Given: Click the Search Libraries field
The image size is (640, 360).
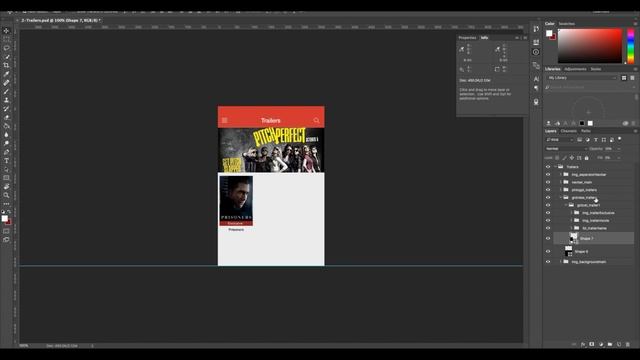Looking at the screenshot, I should (x=589, y=87).
